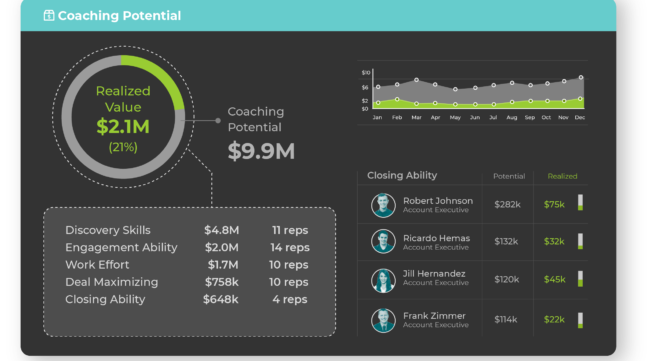Open Frank Zimmer's avatar photo
The height and width of the screenshot is (361, 653).
coord(383,320)
